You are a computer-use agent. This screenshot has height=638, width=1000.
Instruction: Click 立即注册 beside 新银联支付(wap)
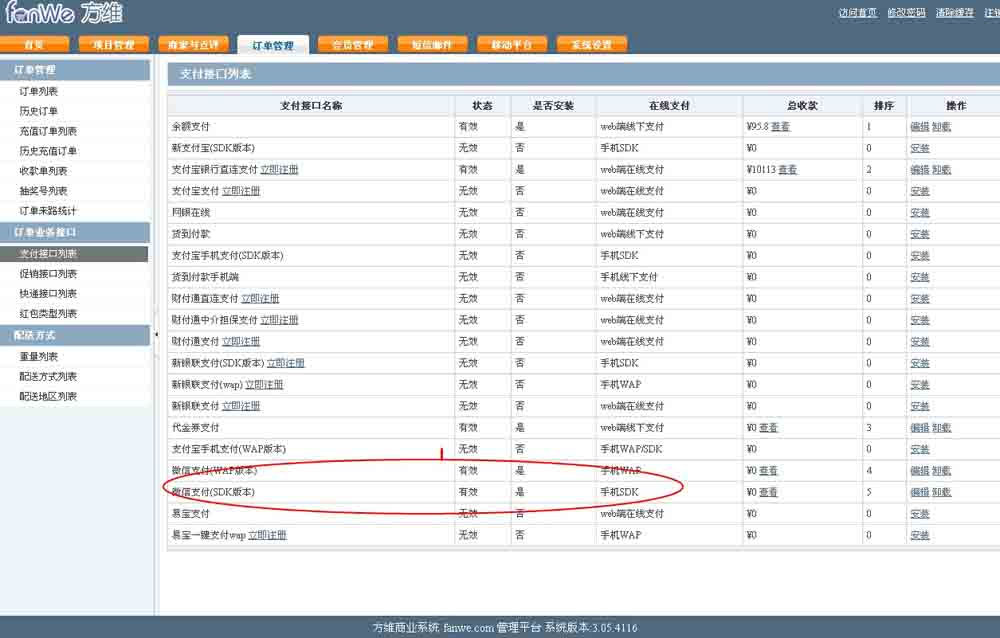click(x=264, y=385)
